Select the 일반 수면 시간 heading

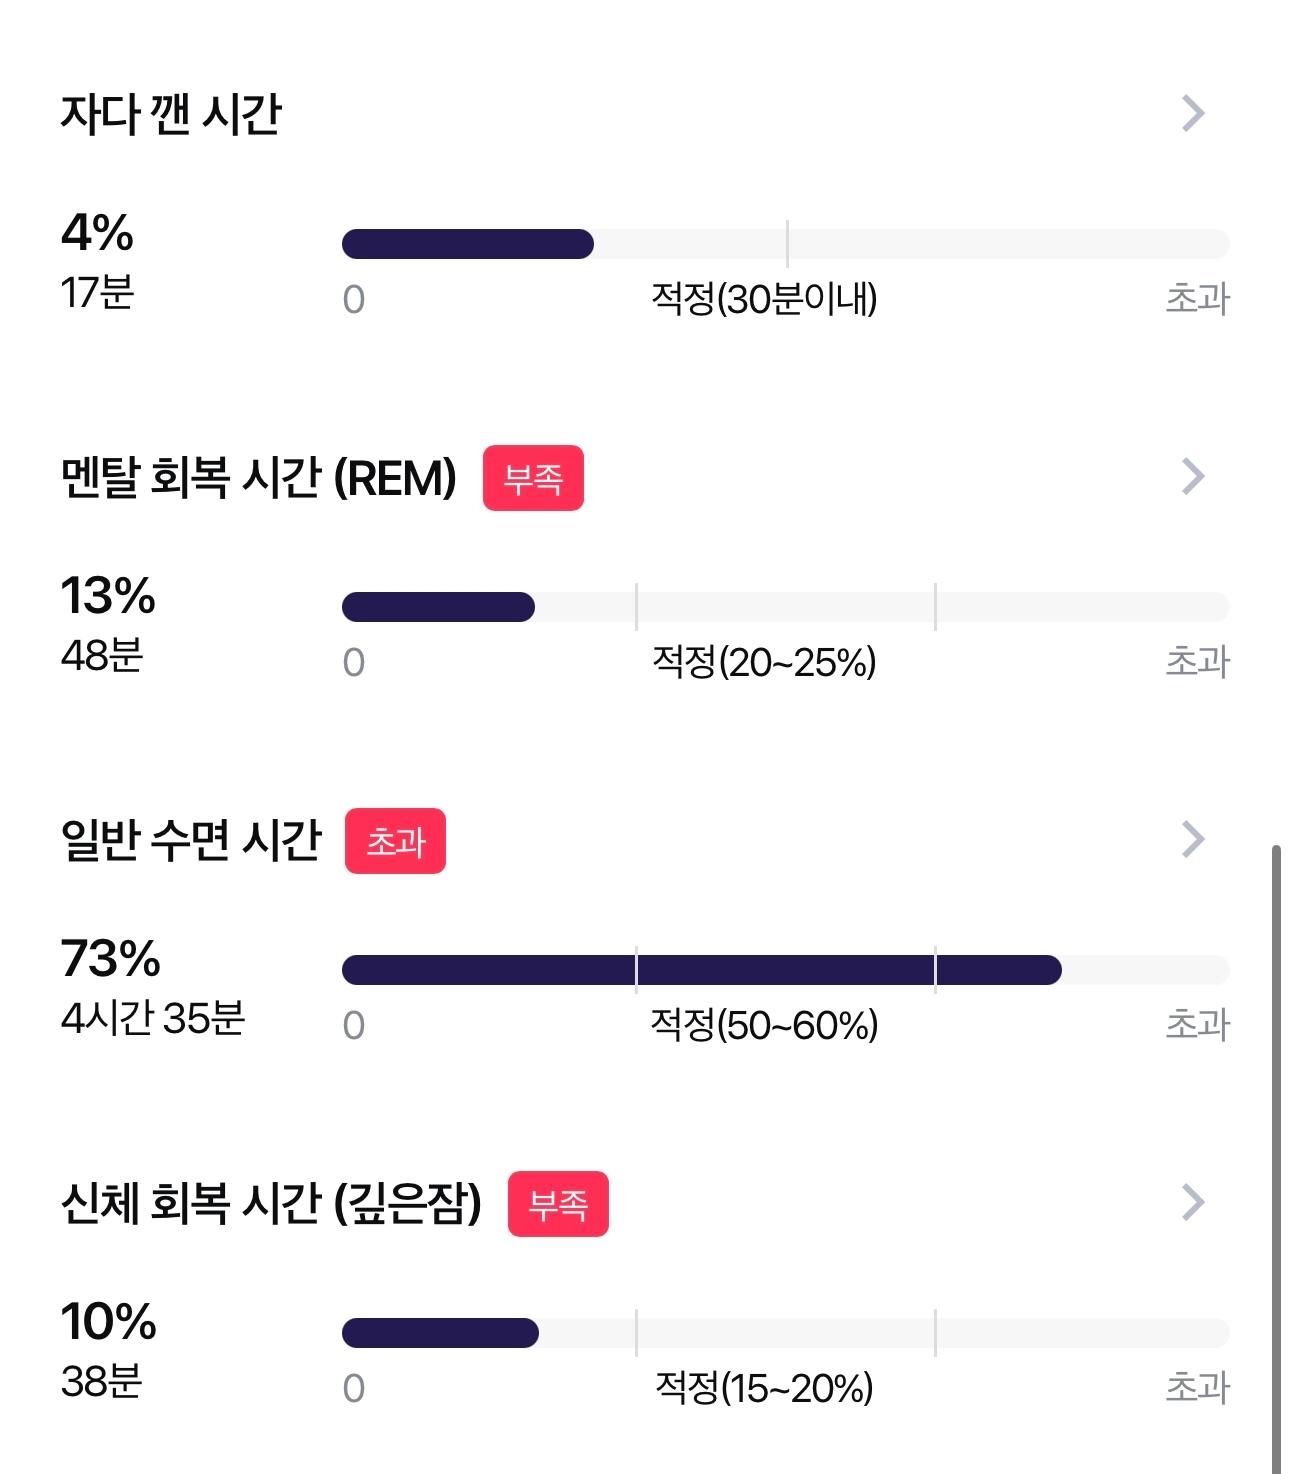click(x=191, y=840)
